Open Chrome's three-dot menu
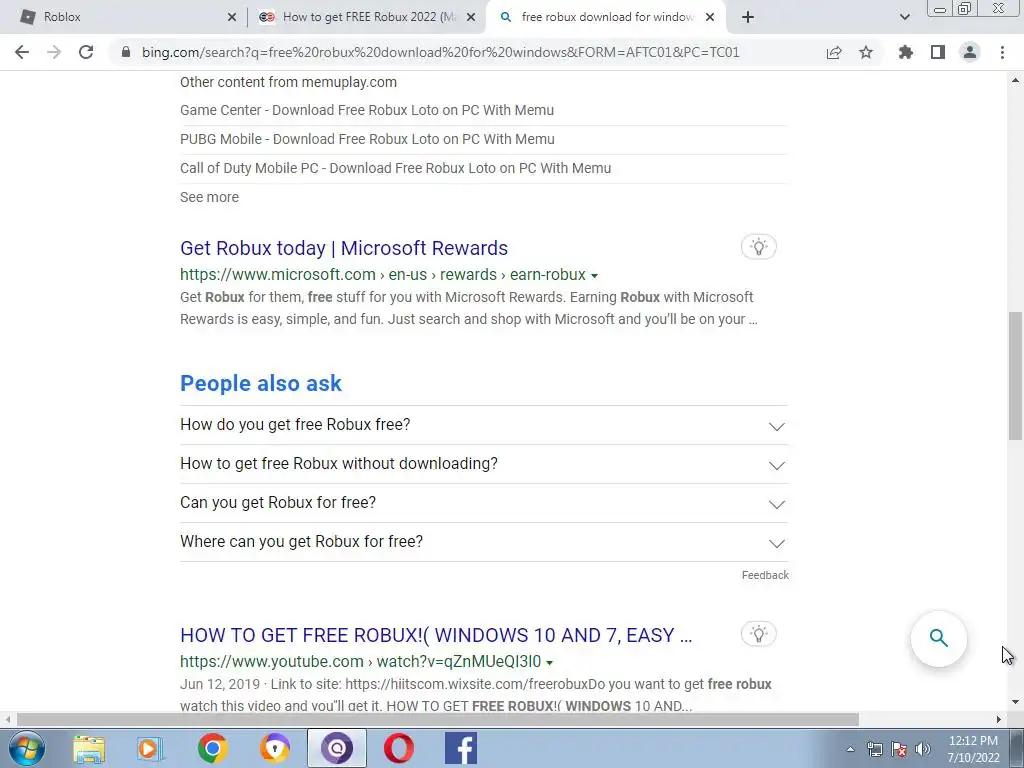This screenshot has width=1024, height=768. point(1002,52)
